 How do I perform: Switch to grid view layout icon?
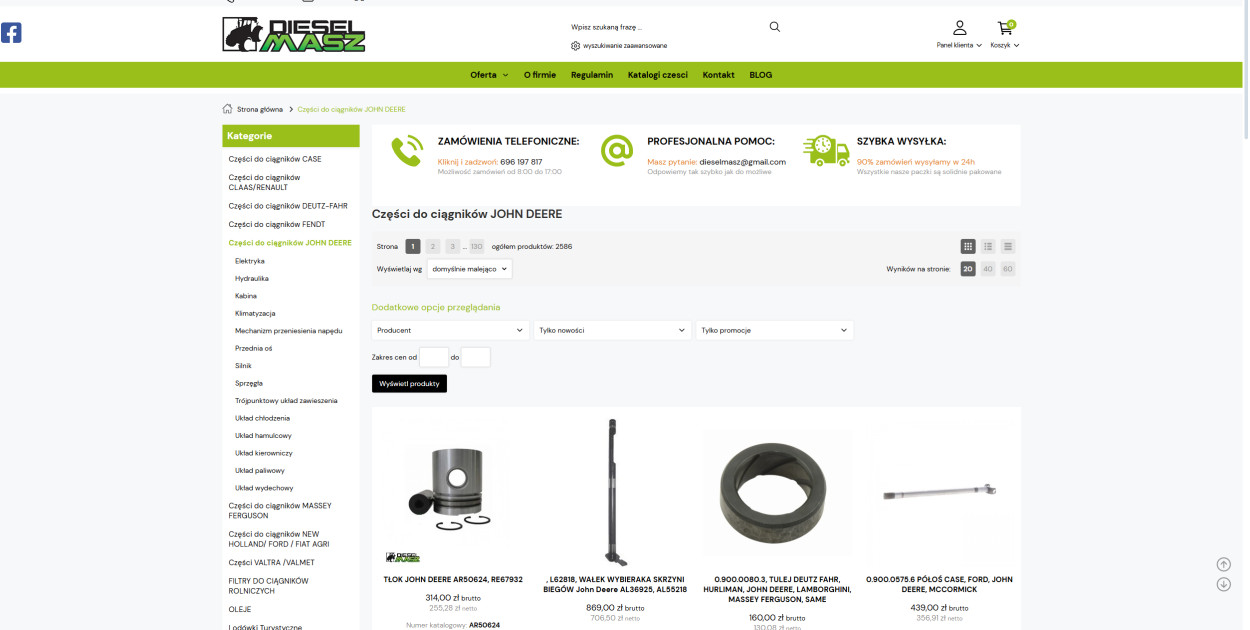point(967,246)
